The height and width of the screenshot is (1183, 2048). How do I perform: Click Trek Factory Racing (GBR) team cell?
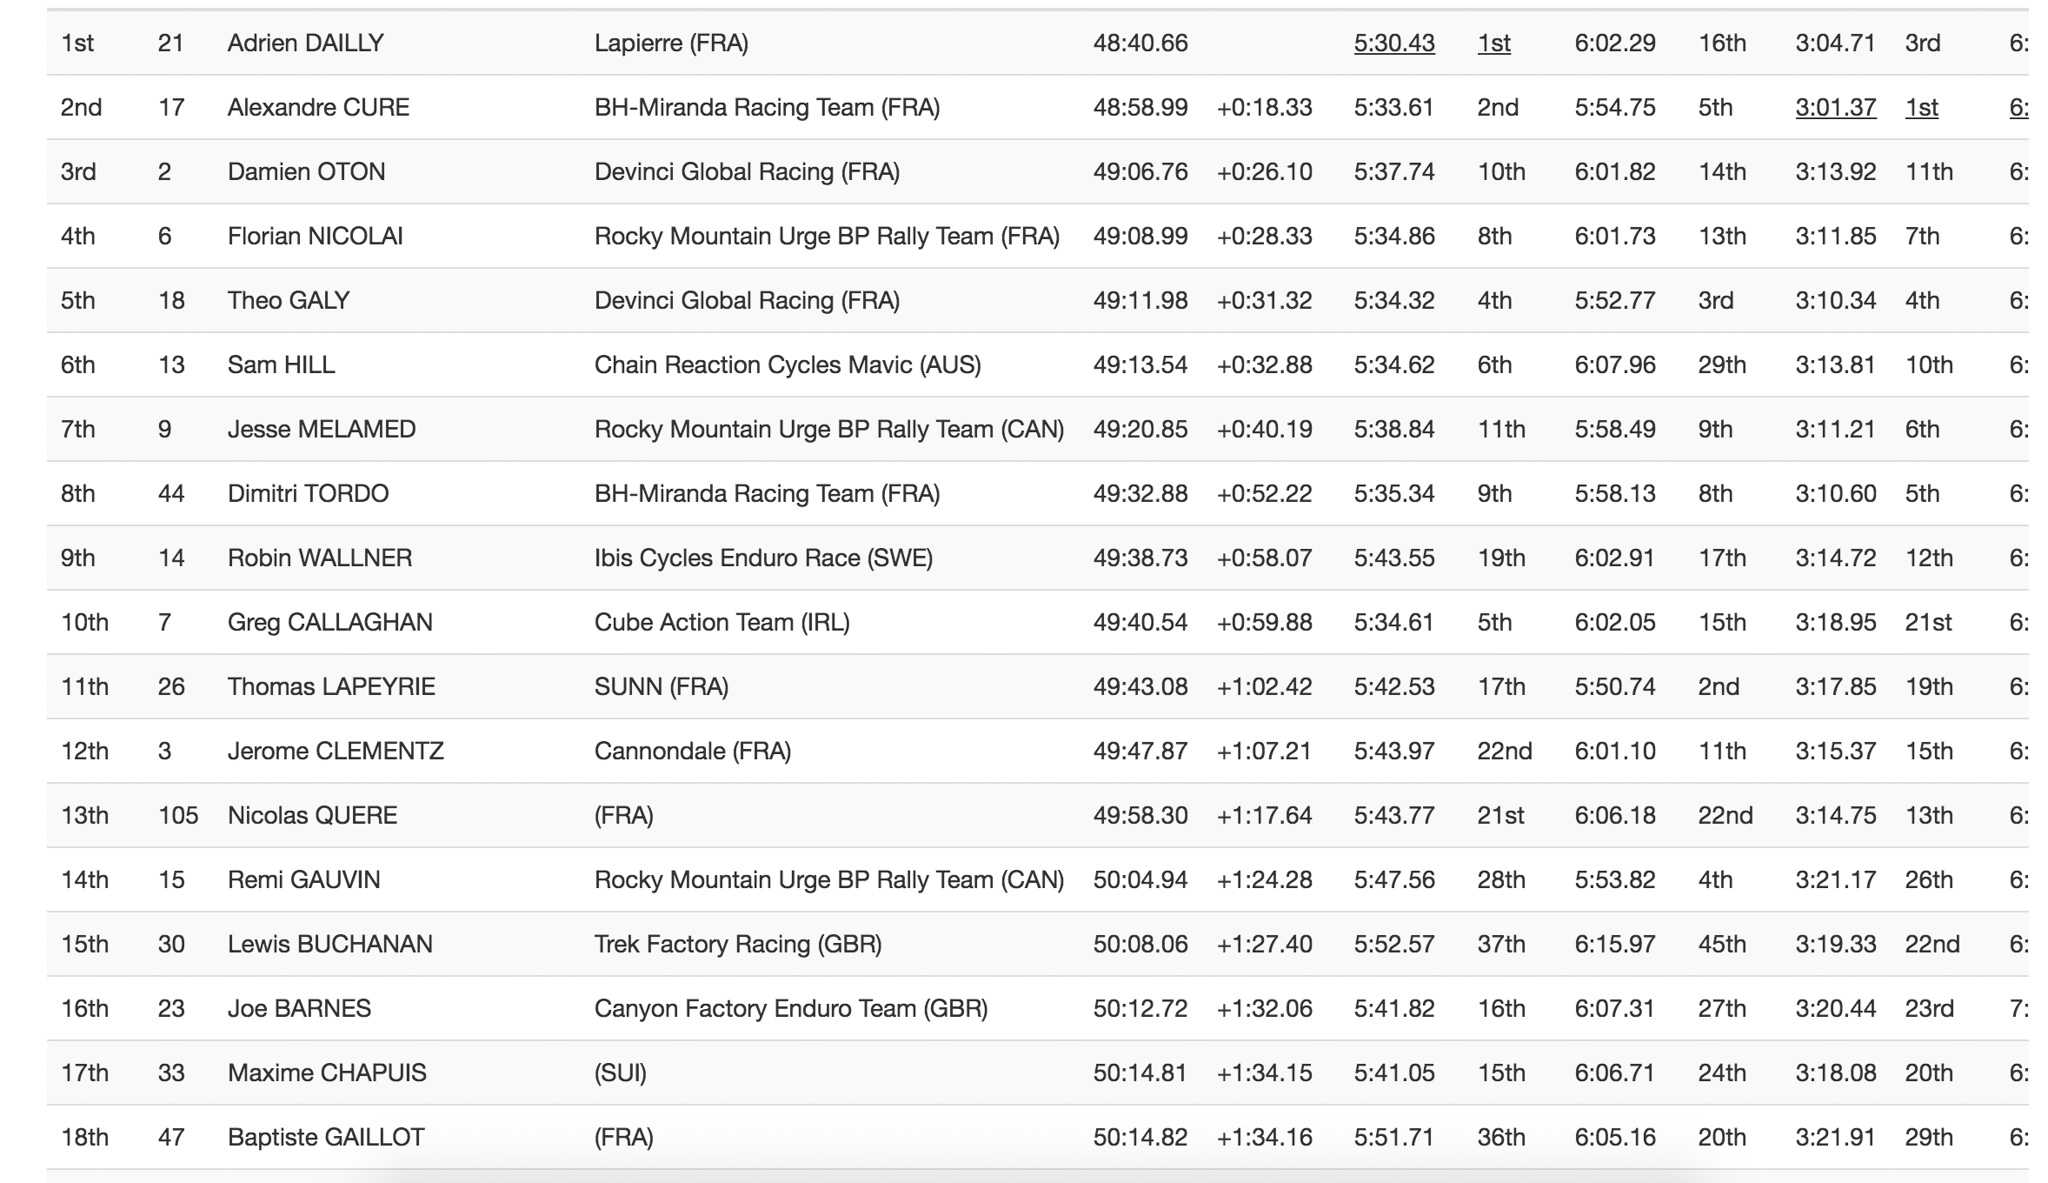737,944
